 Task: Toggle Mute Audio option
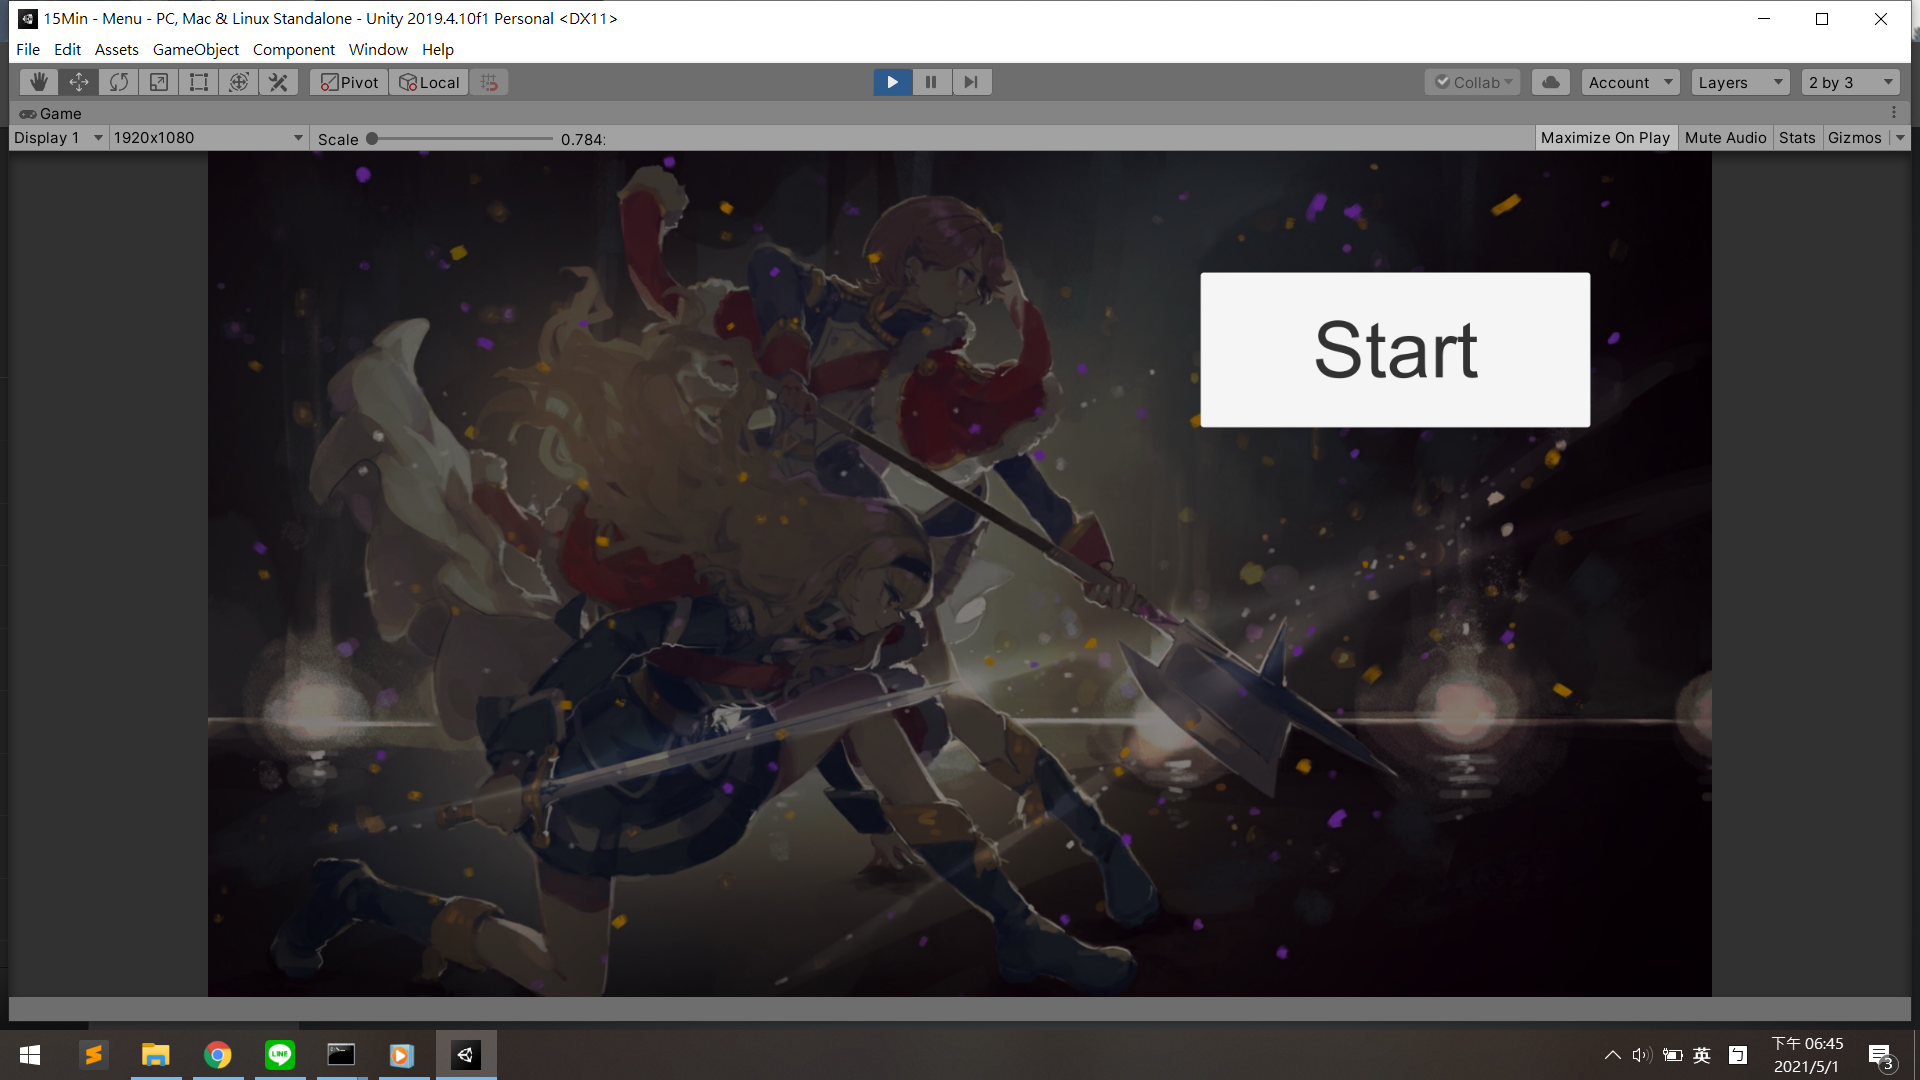1725,138
